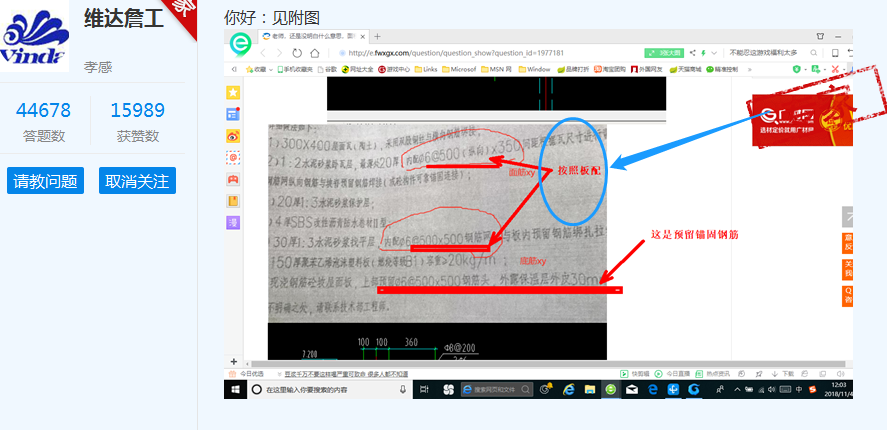Open the Links bookmark folder
This screenshot has width=887, height=430.
pyautogui.click(x=426, y=69)
